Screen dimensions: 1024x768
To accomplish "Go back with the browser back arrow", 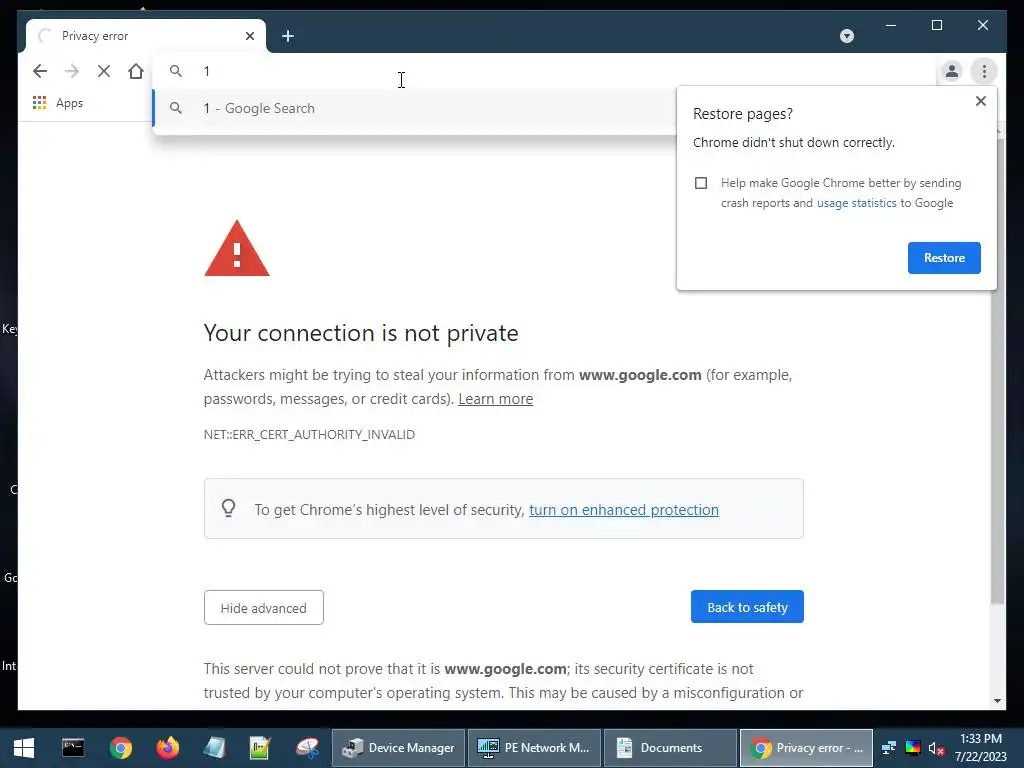I will point(40,71).
